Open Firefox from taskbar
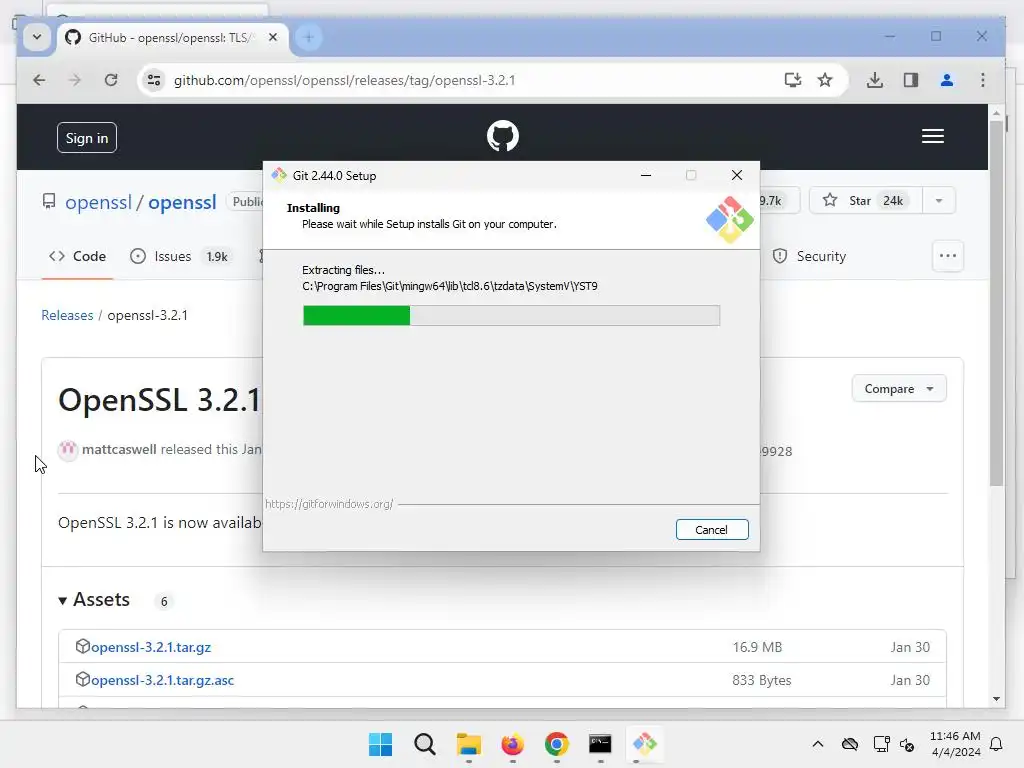The image size is (1024, 768). 513,744
